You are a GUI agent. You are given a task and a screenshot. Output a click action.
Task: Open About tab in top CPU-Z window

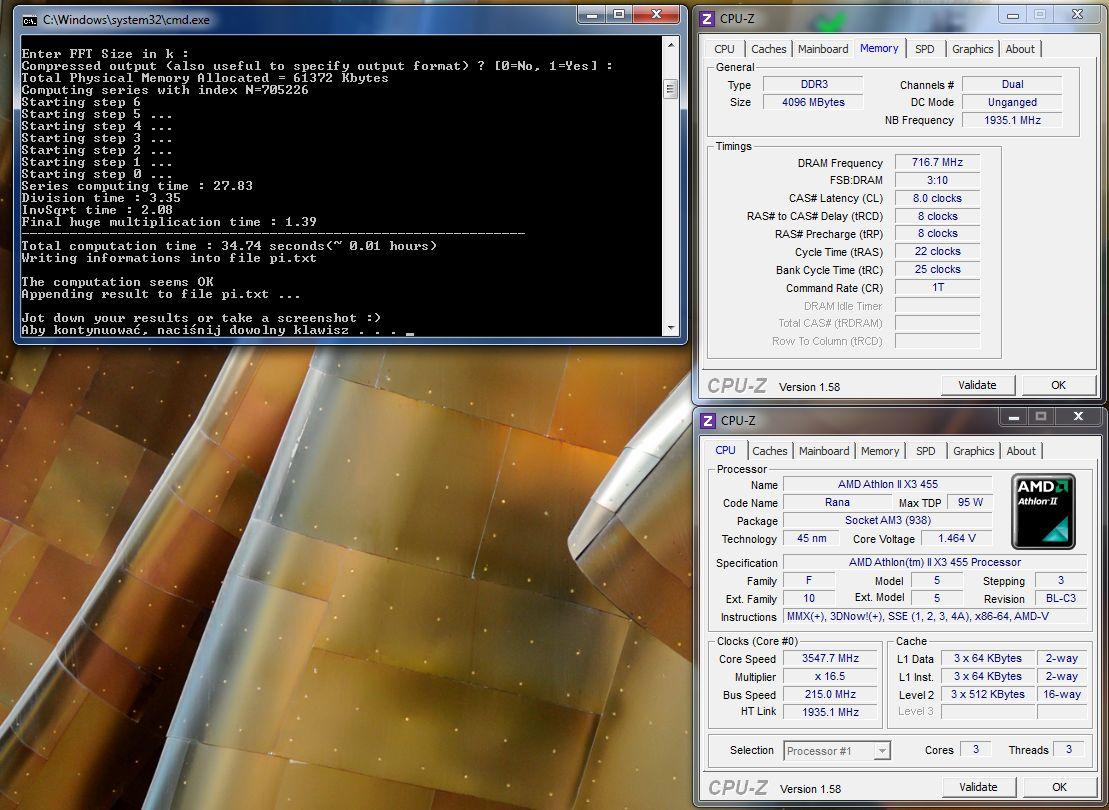pos(1020,49)
